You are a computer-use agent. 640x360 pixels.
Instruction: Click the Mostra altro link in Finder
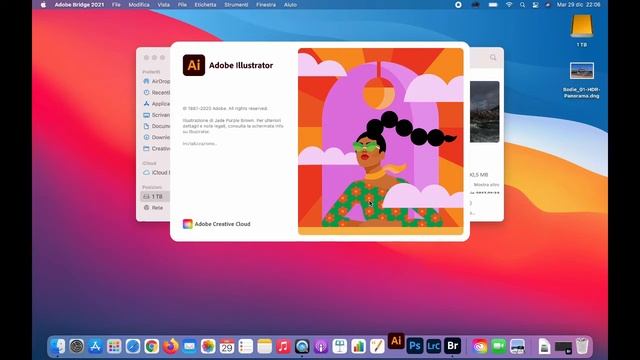point(487,185)
